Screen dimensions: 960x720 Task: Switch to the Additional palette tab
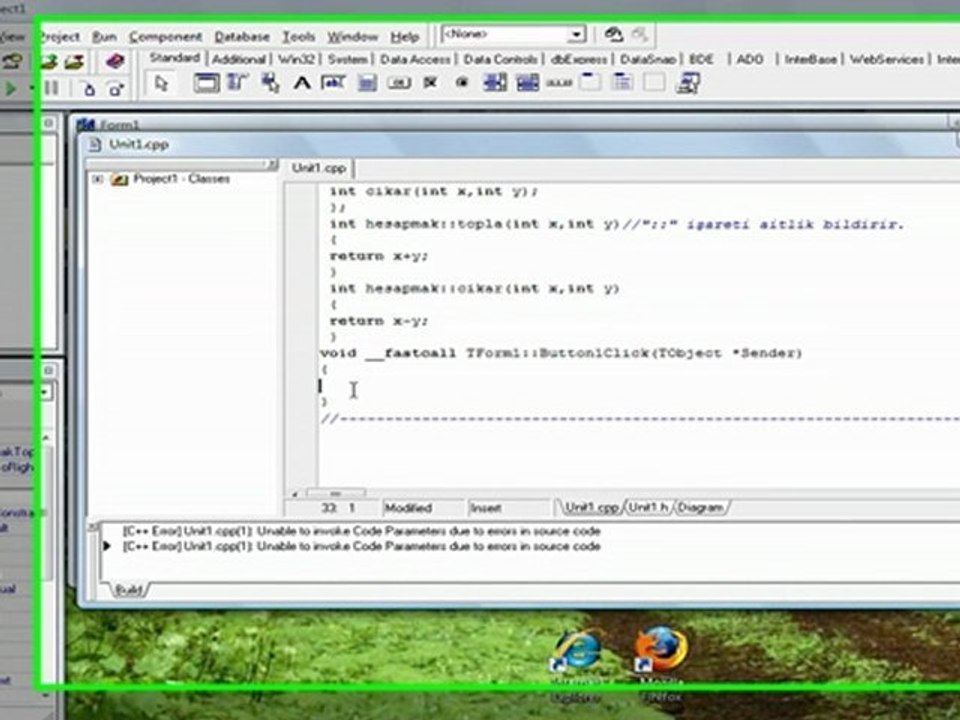pos(239,59)
